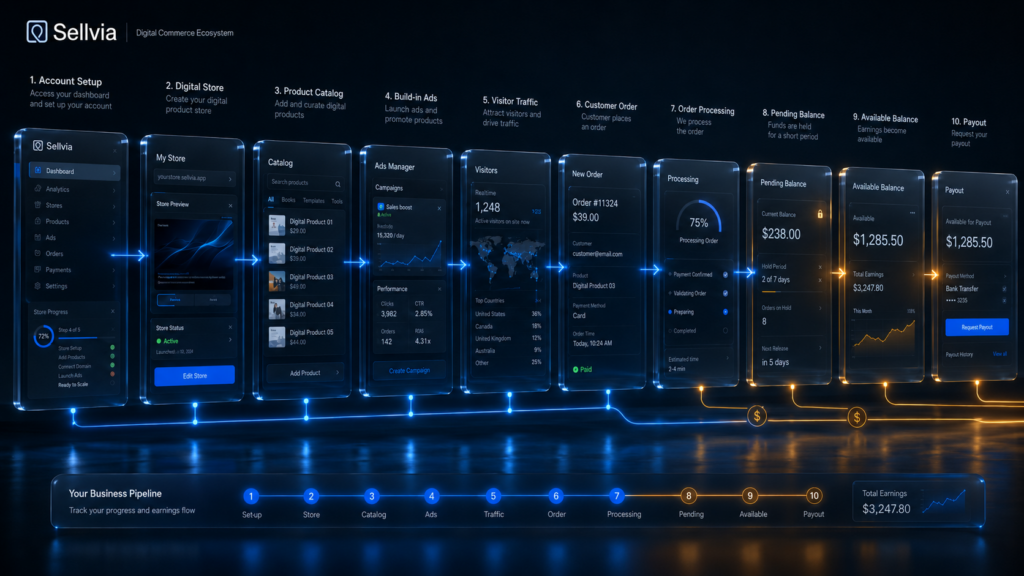Screen dimensions: 1024x576
Task: Expand the Products menu chevron
Action: [x=114, y=223]
